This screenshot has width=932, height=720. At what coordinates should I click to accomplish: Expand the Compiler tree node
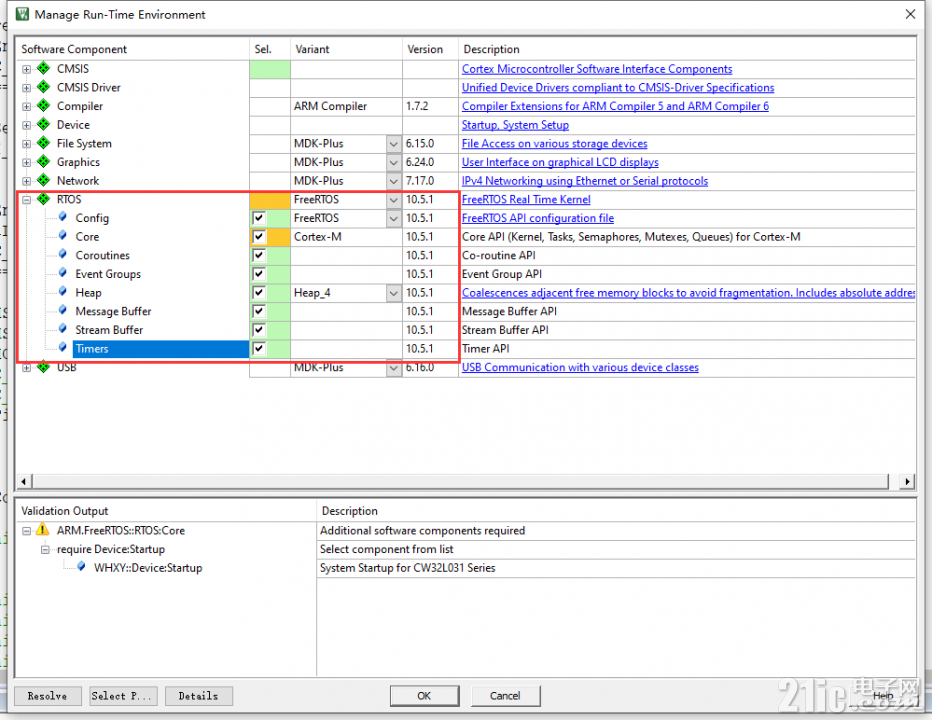click(x=27, y=106)
